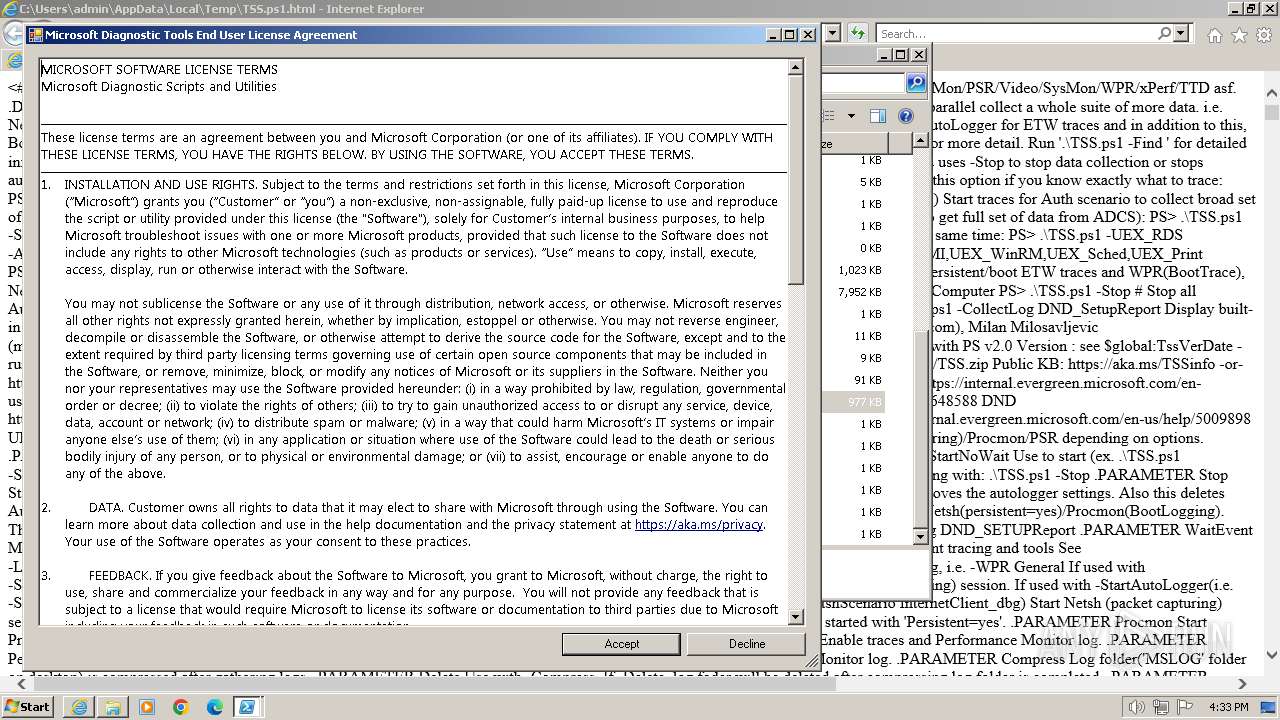Toggle the Explorer preview pane icon
This screenshot has width=1280, height=720.
tap(877, 116)
